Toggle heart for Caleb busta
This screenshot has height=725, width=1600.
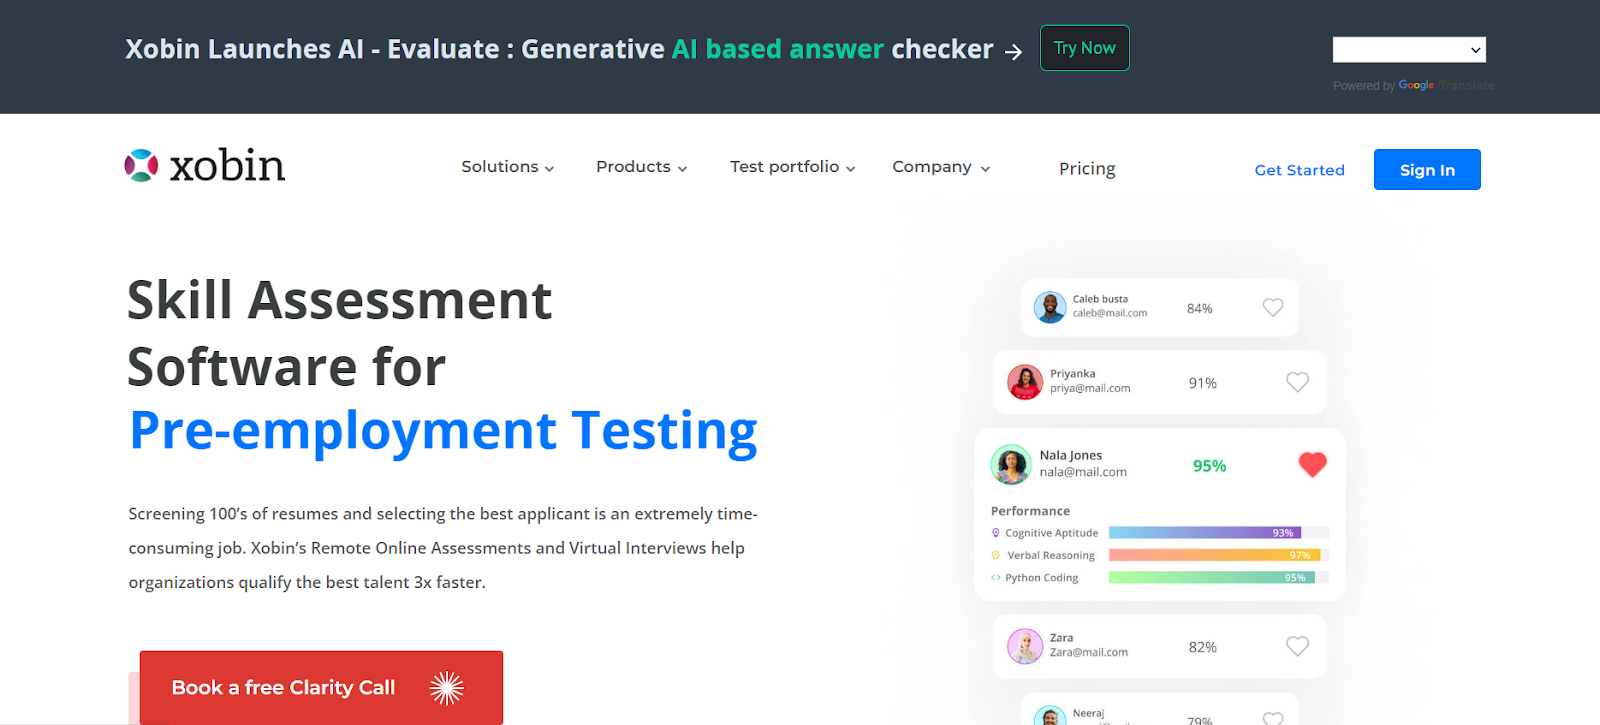coord(1273,308)
